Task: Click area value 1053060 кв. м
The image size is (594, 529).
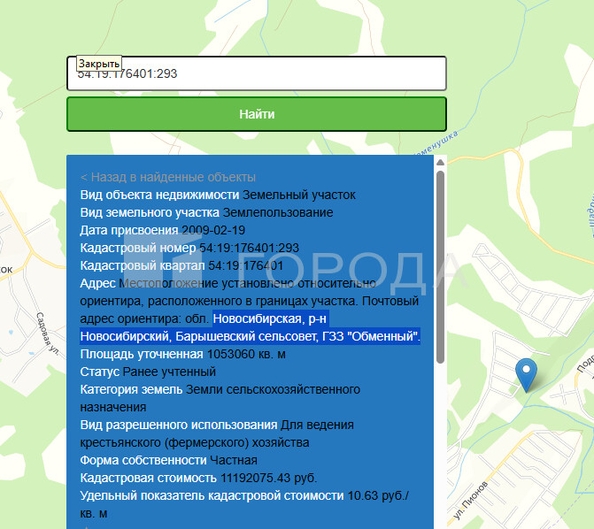Action: 246,354
